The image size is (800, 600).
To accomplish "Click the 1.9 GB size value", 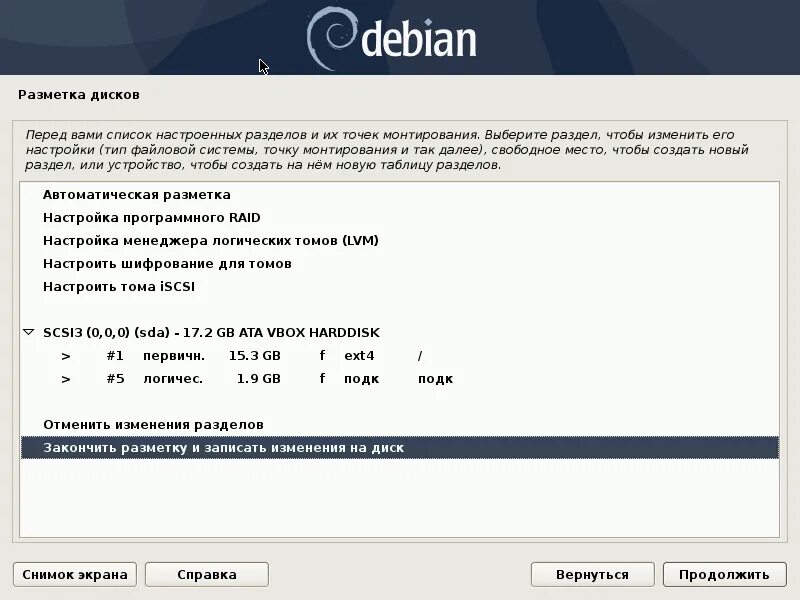I will point(259,379).
